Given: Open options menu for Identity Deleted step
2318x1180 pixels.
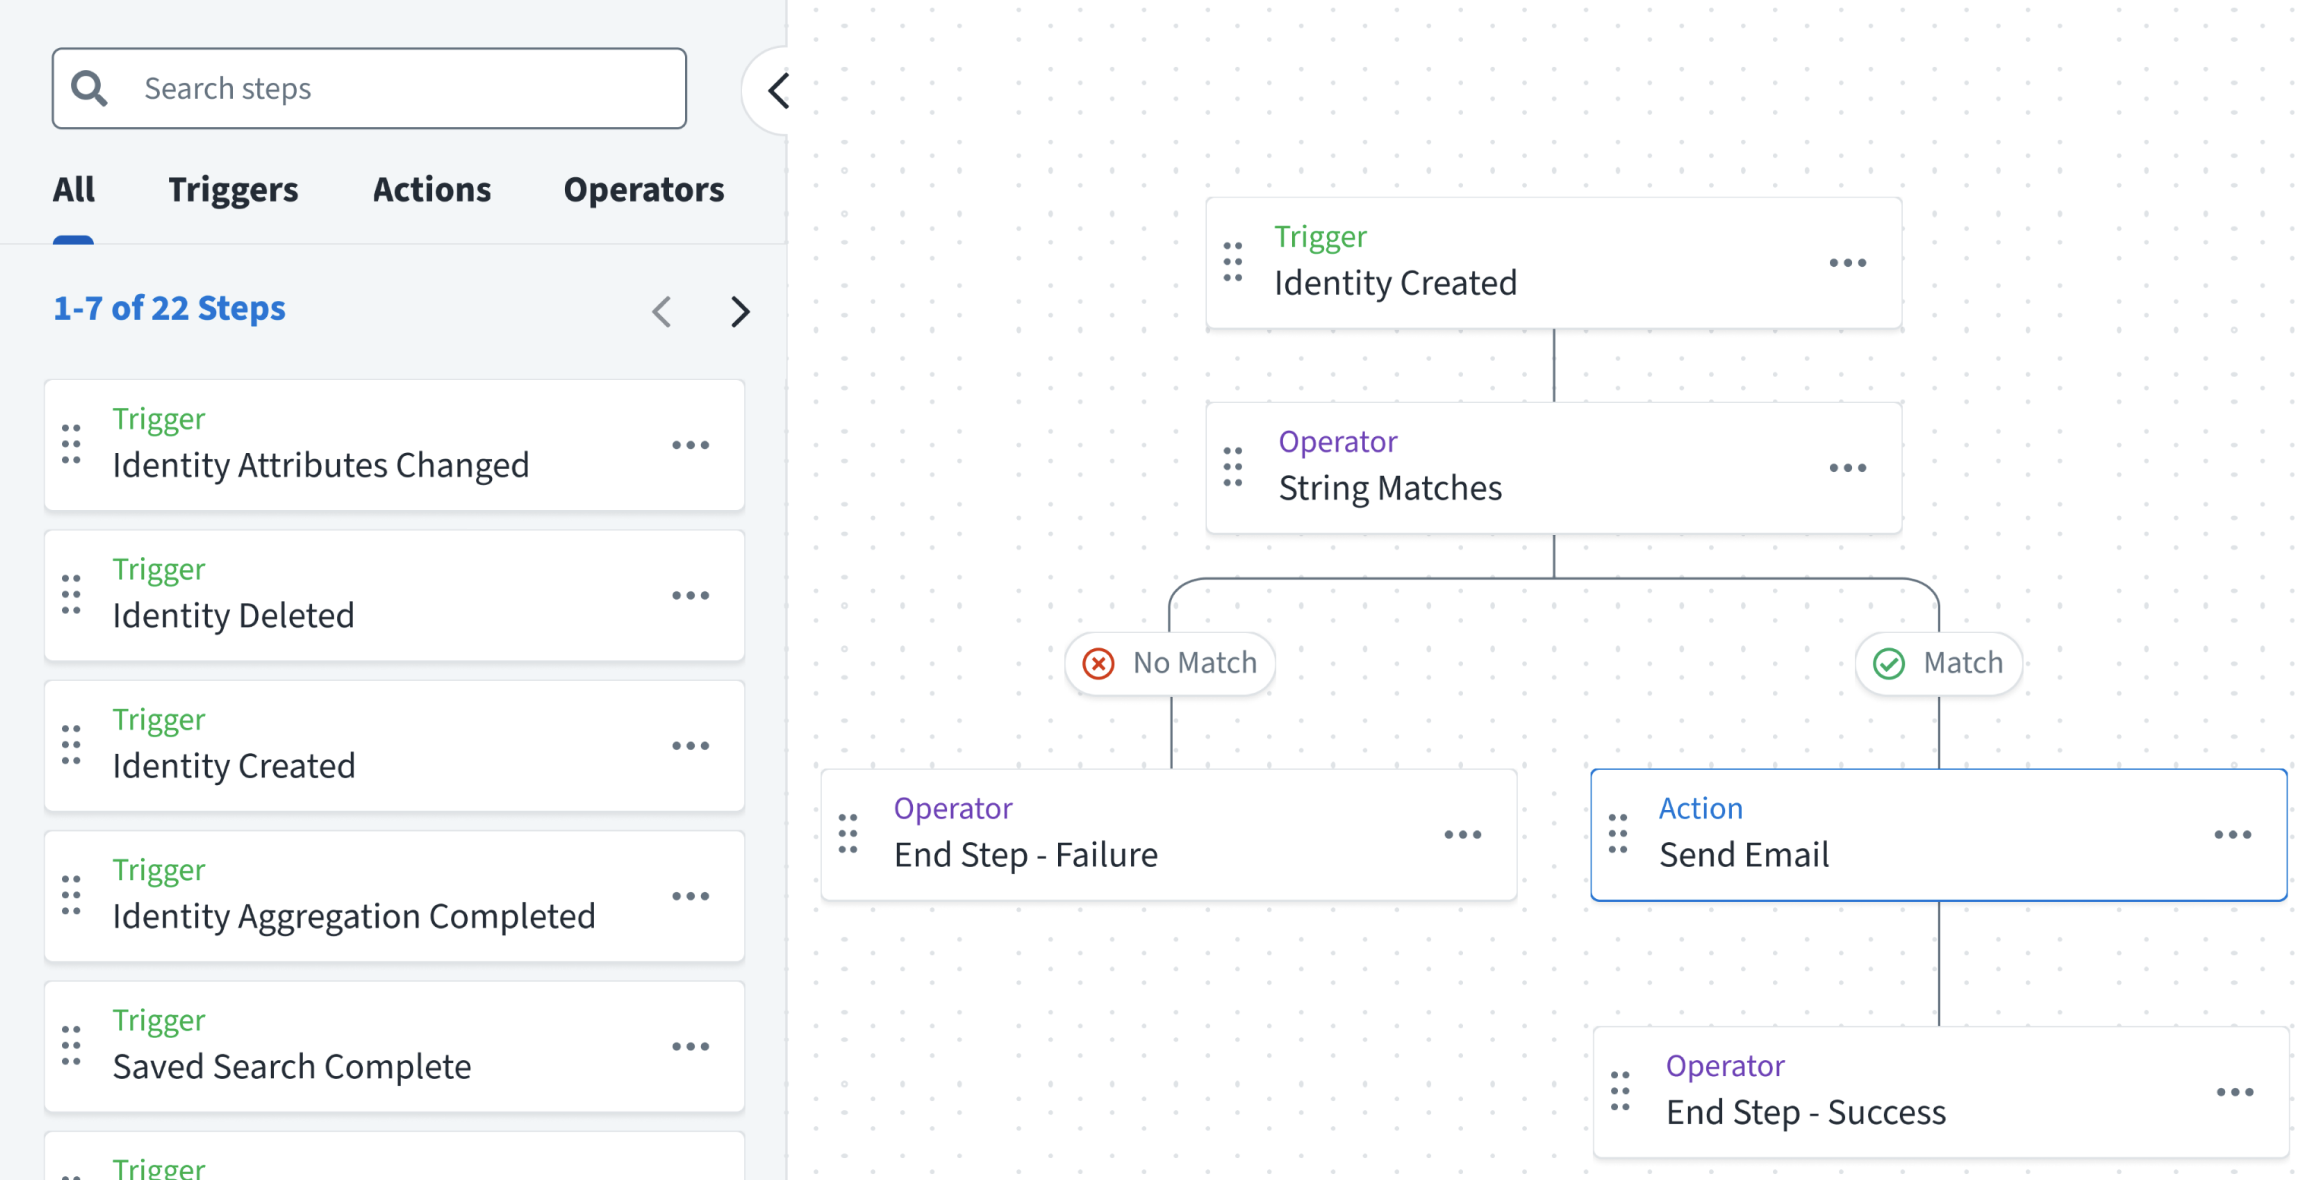Looking at the screenshot, I should tap(690, 595).
